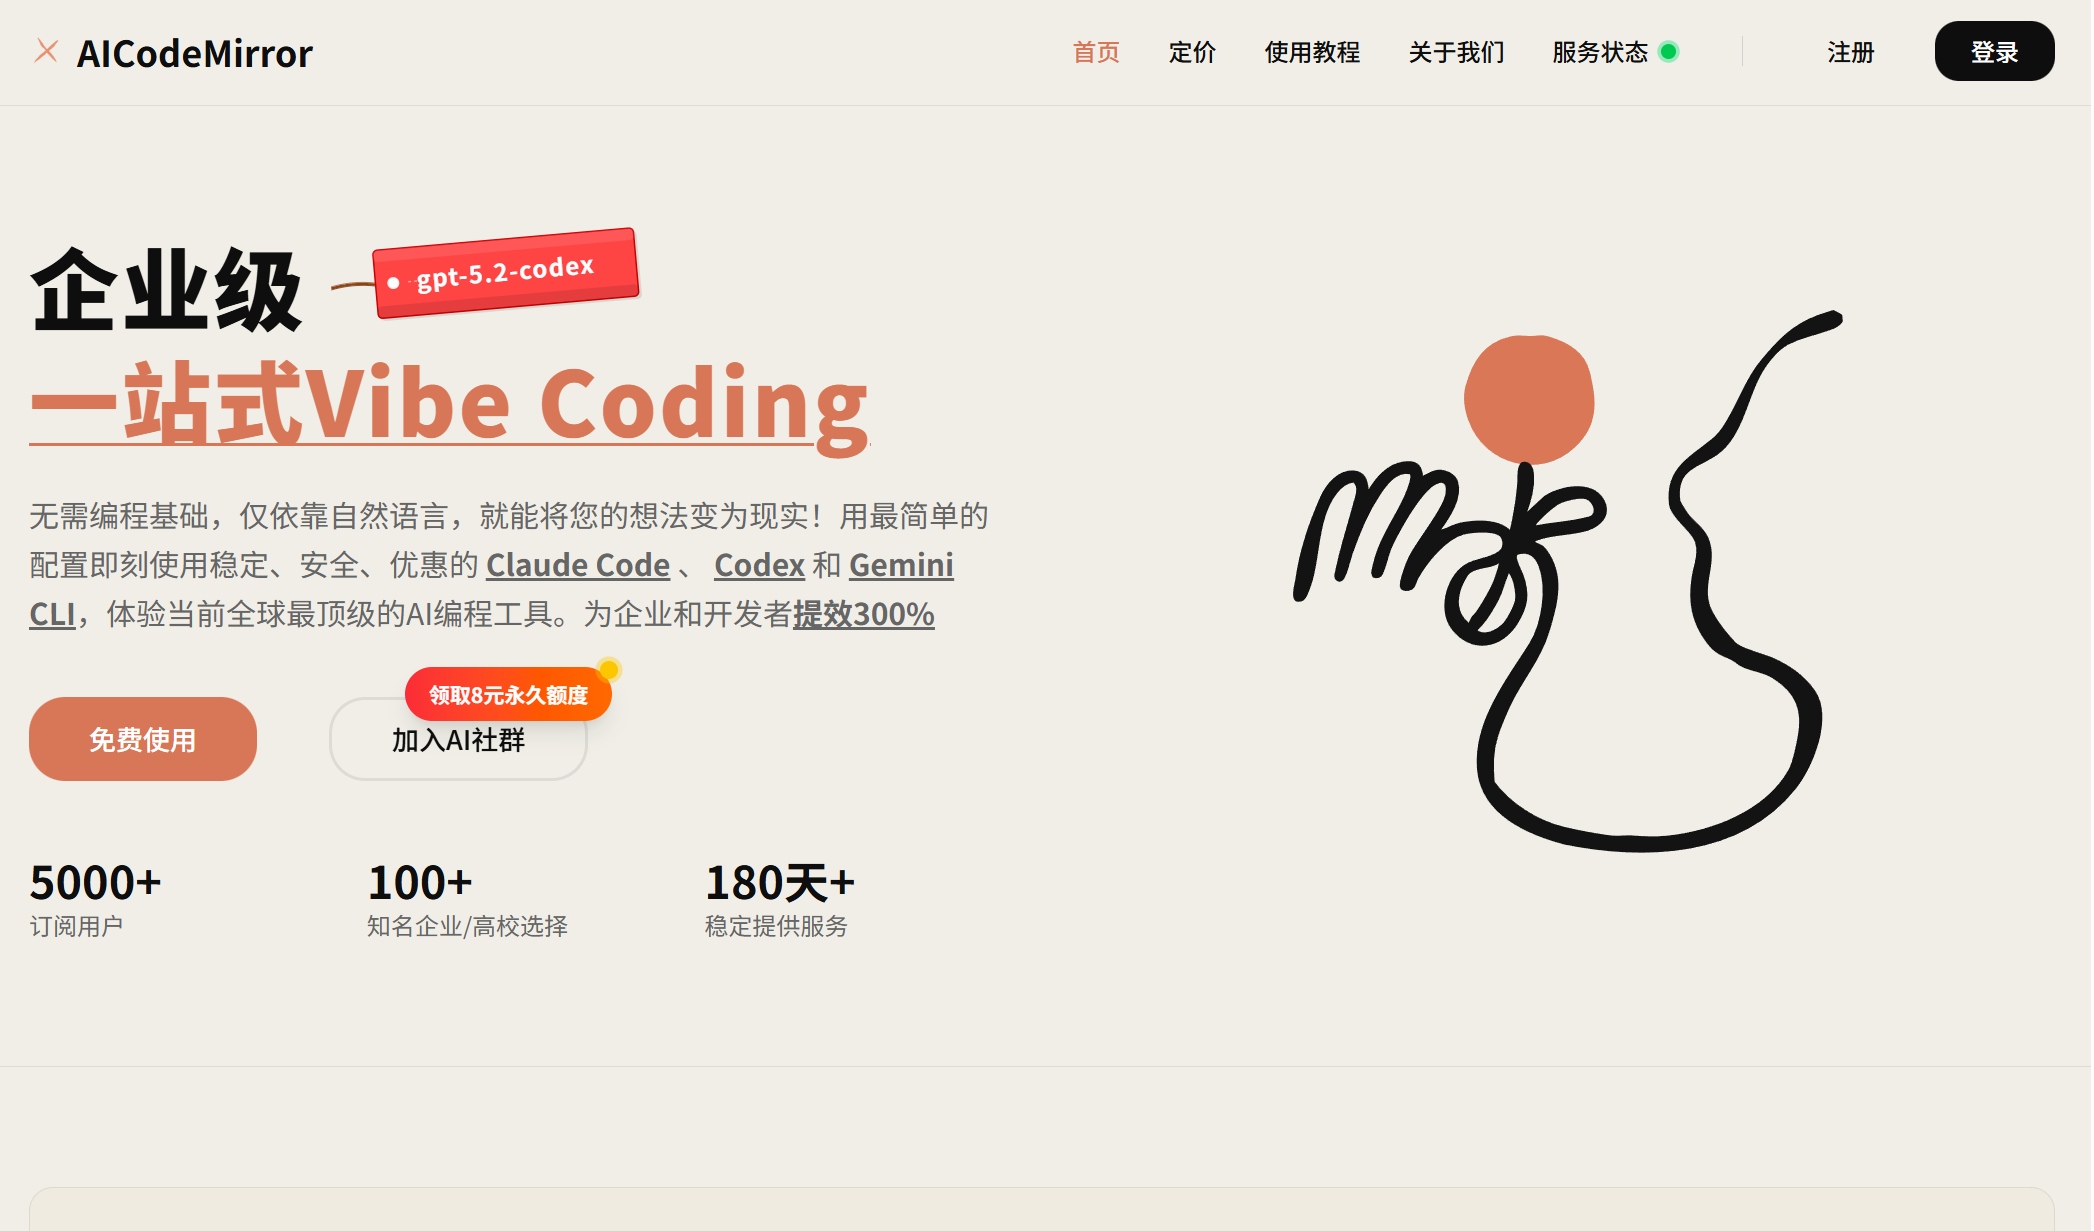Follow the Claude Code link

pos(577,565)
